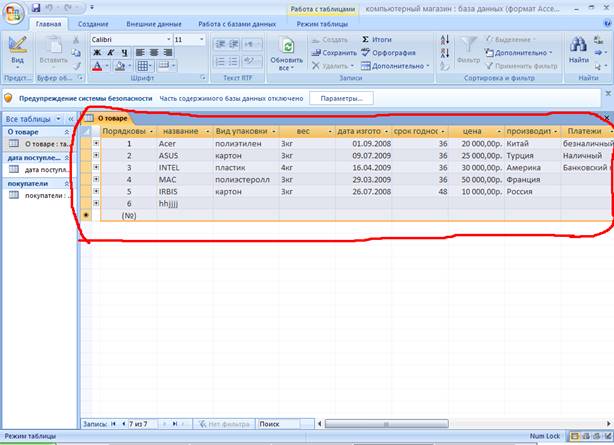Switch to the Внешние данные ribbon tab
Screen dimensions: 614x445
pos(154,22)
